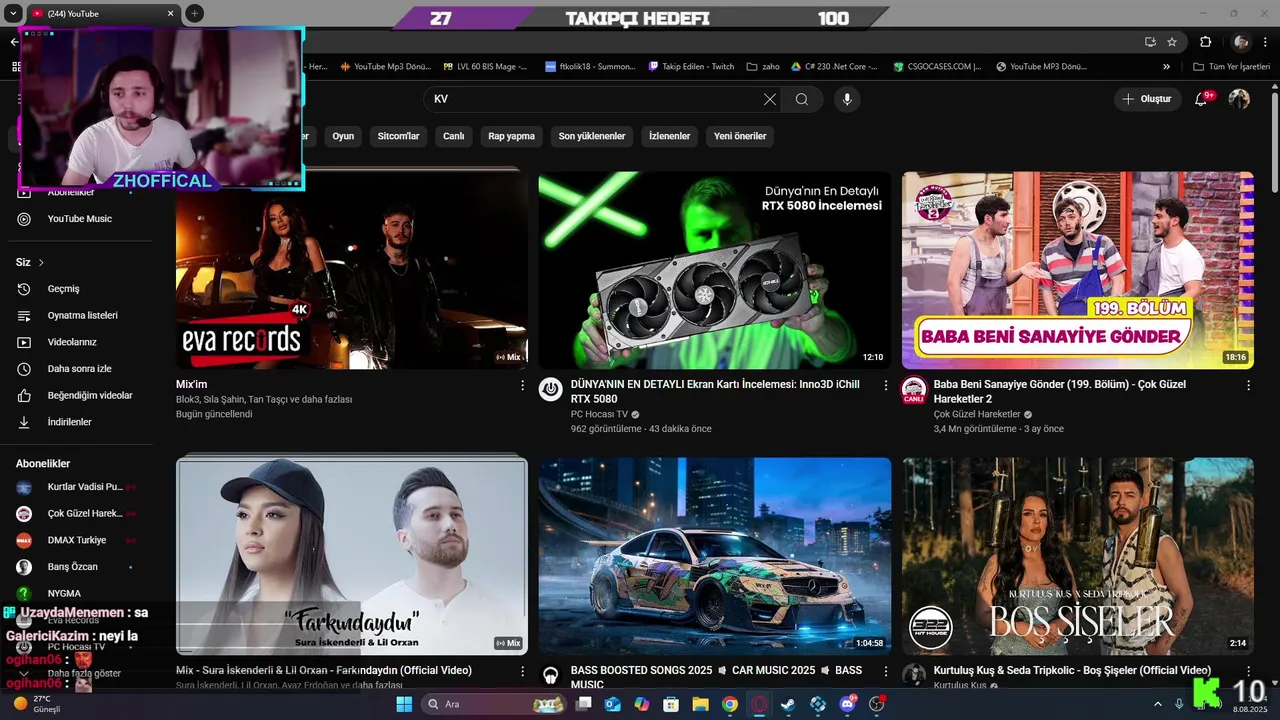Viewport: 1280px width, 720px height.
Task: Click the Oluştur create button
Action: (1147, 99)
